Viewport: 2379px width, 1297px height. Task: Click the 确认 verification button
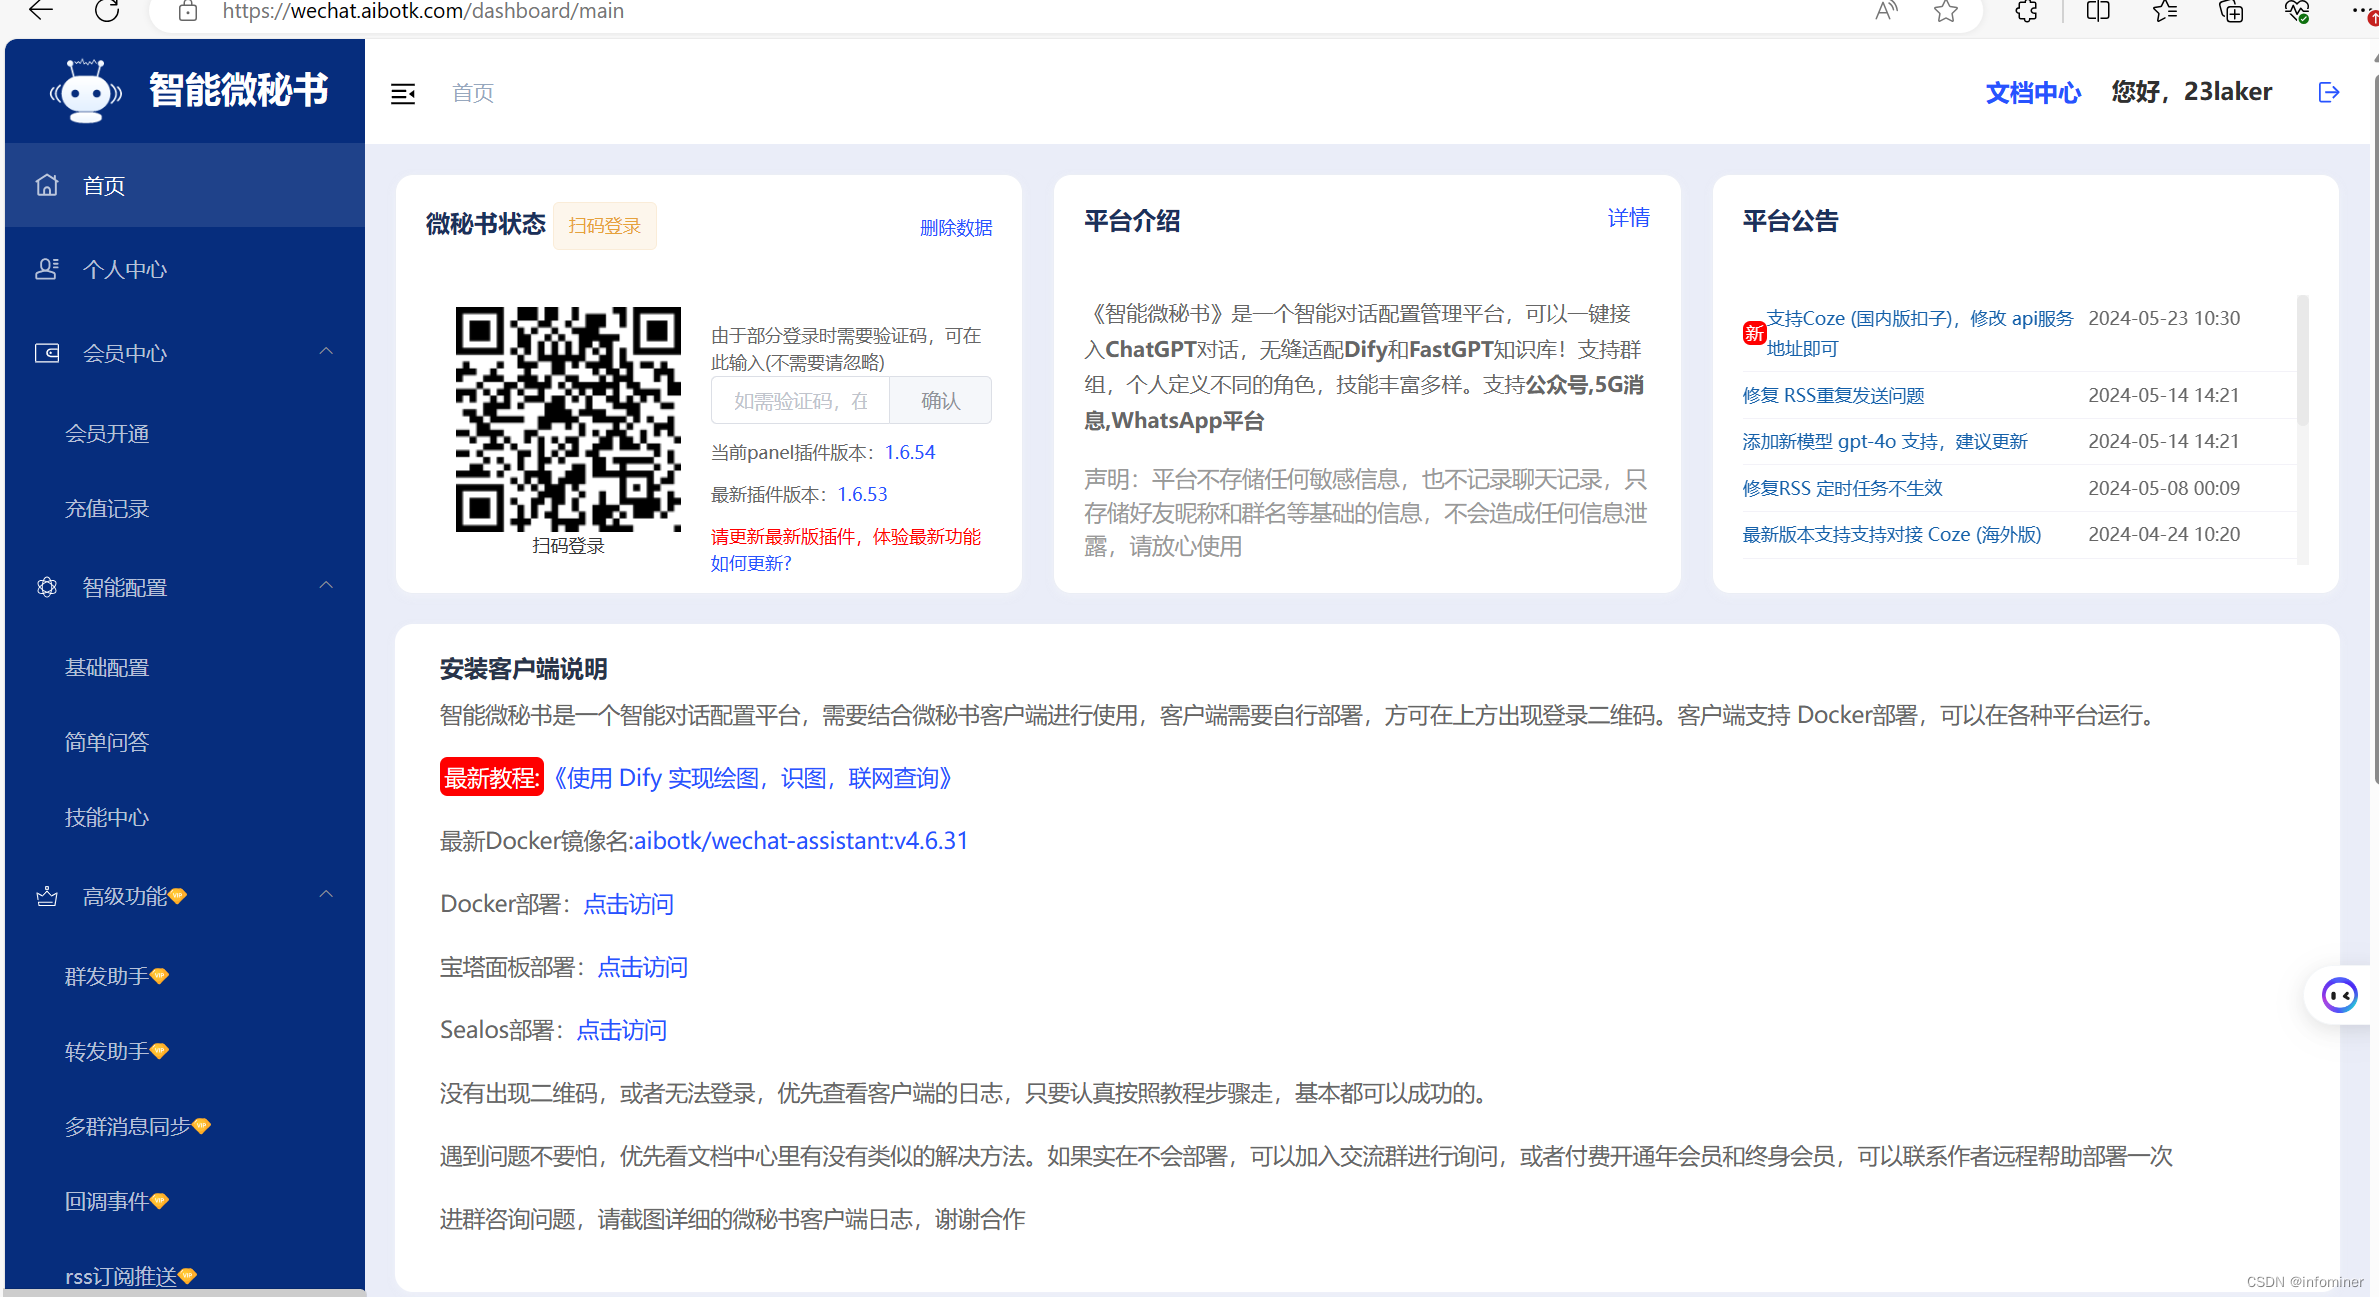940,401
